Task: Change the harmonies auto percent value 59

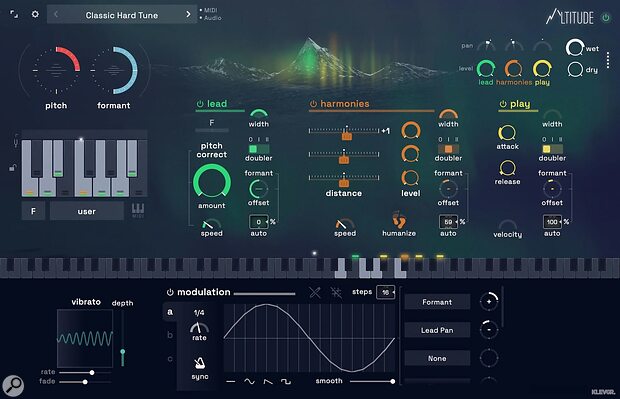Action: 448,222
